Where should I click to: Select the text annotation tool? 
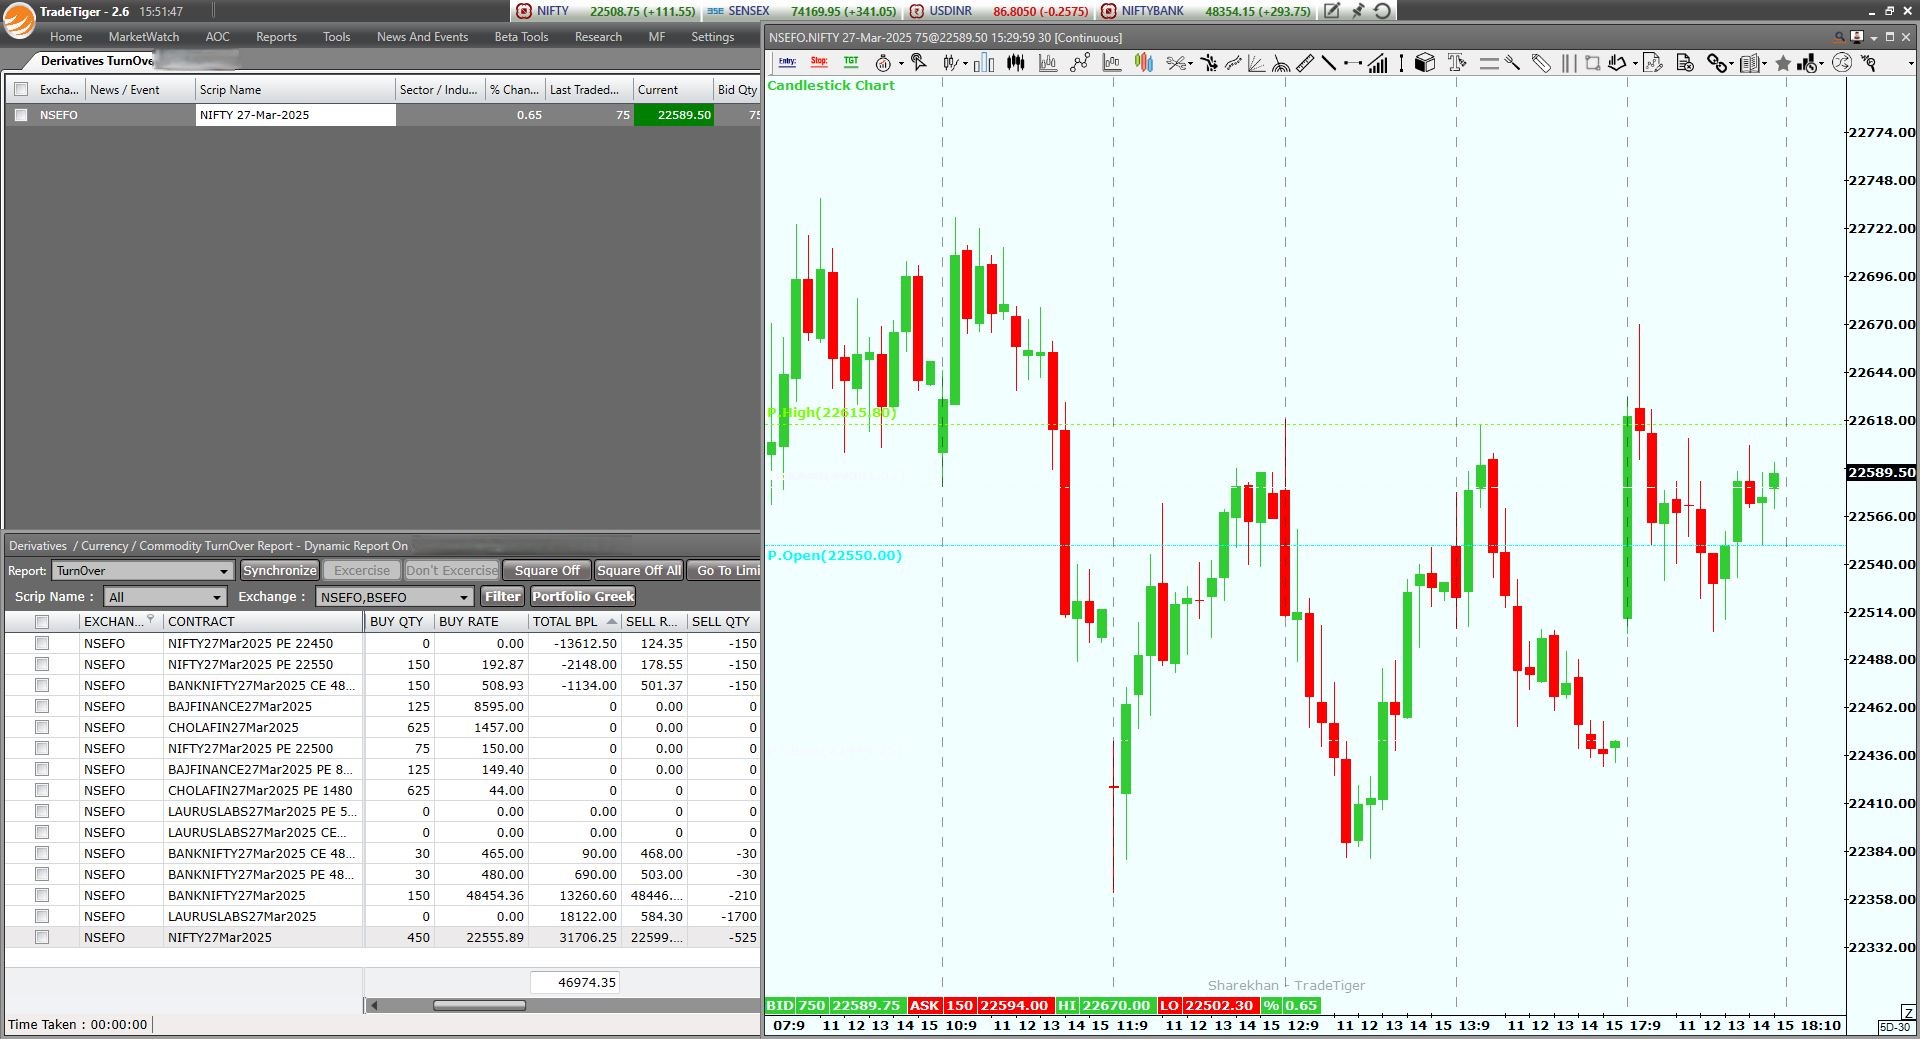pos(1456,63)
